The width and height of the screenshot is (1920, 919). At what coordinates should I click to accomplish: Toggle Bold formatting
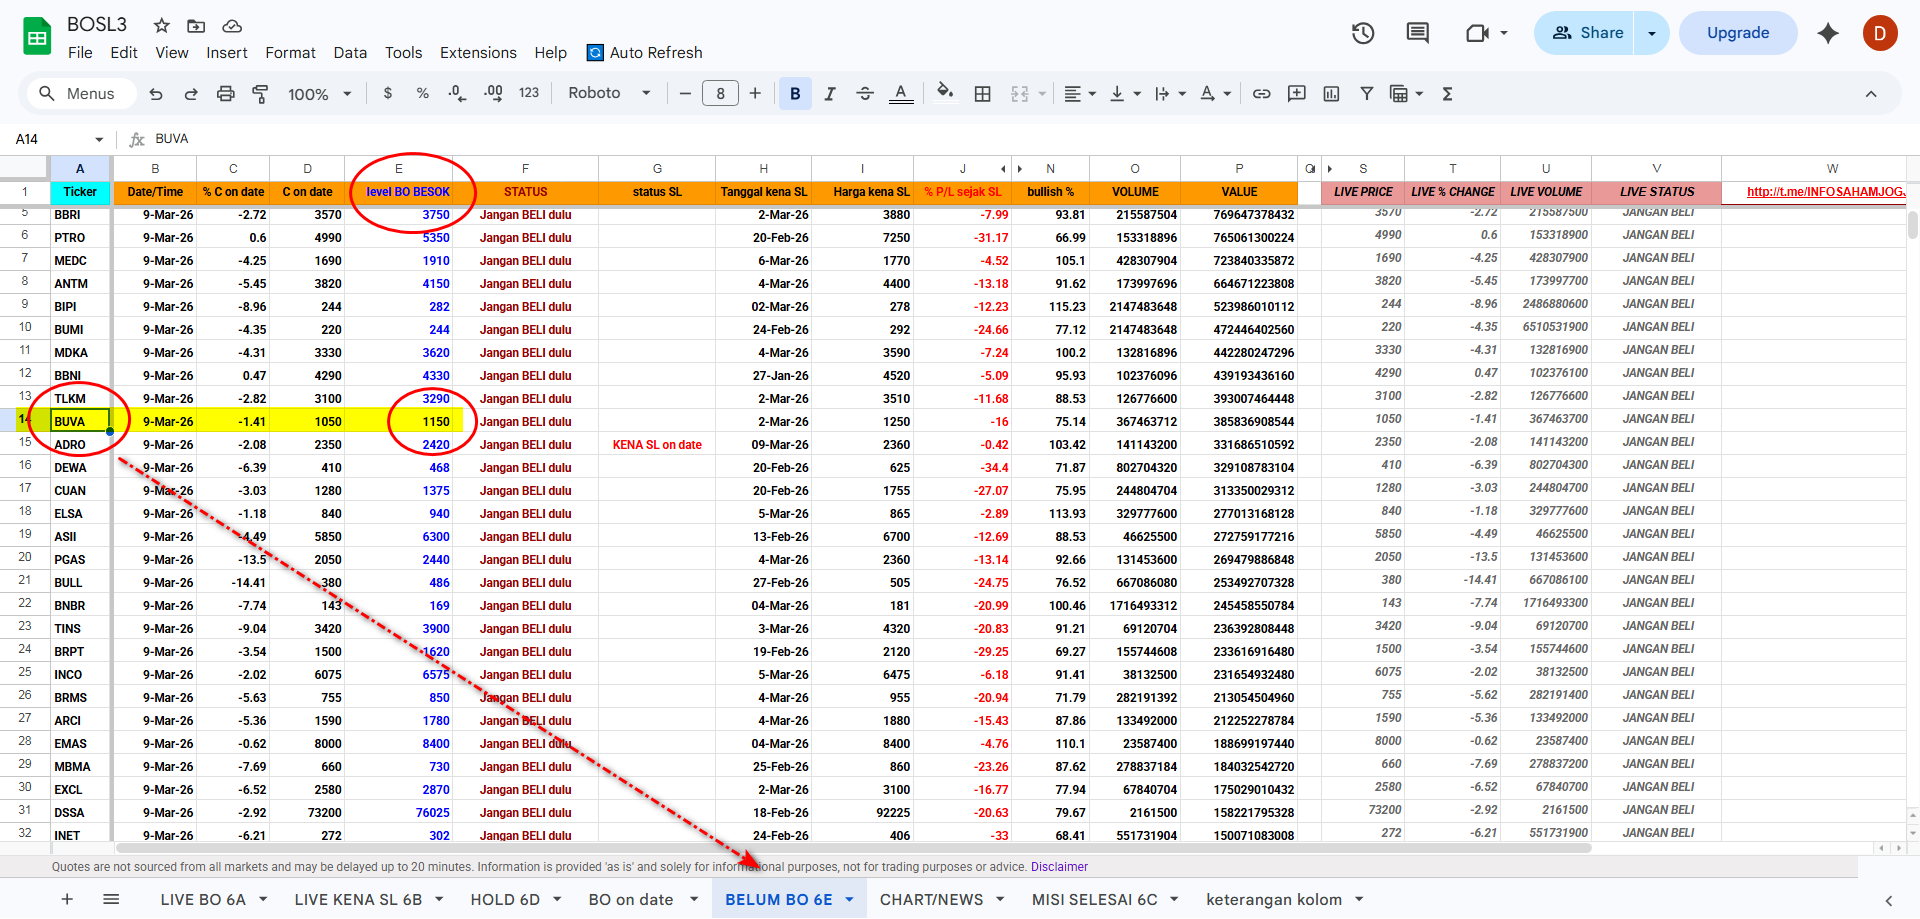coord(795,94)
